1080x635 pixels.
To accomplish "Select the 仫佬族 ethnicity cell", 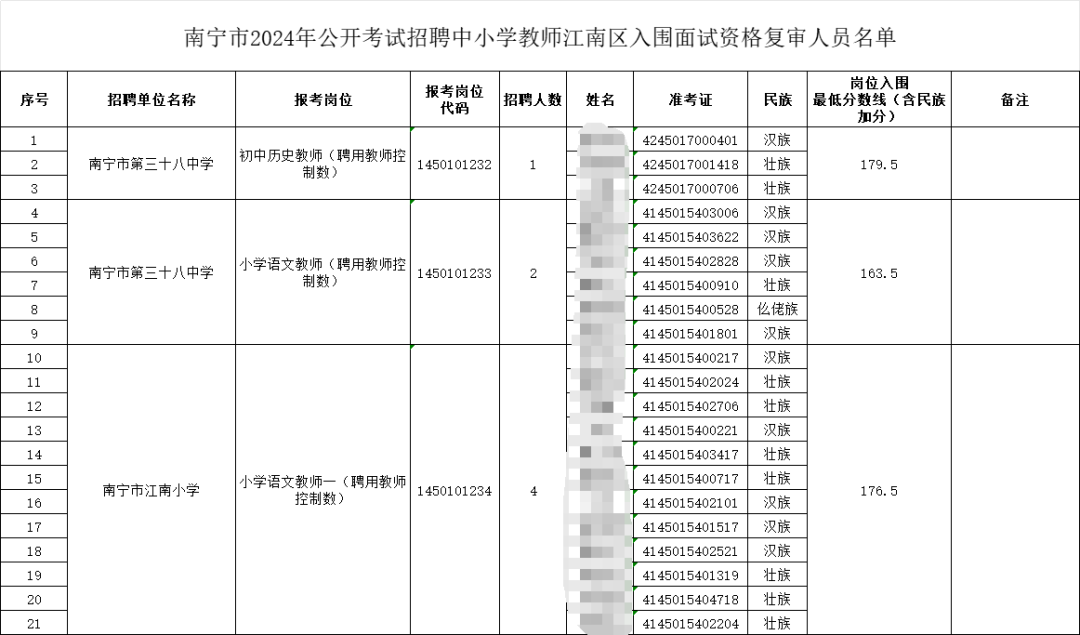I will click(778, 309).
